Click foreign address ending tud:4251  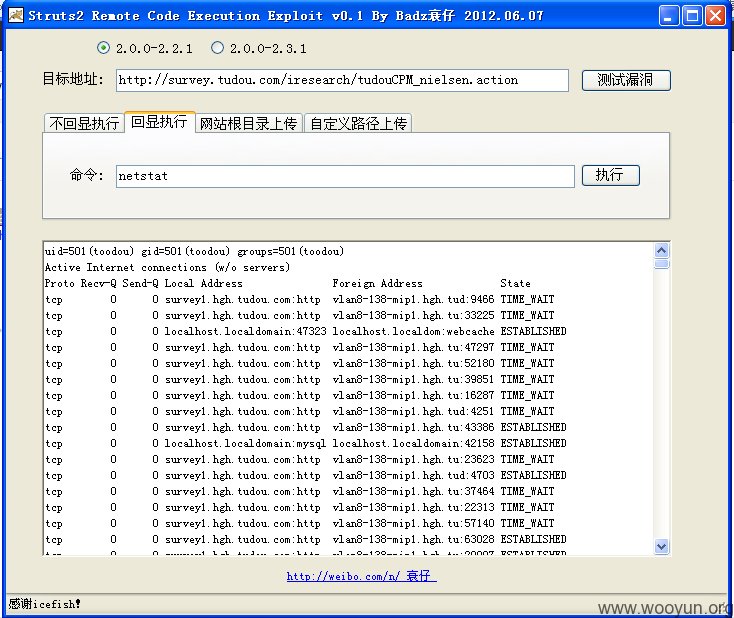[x=413, y=411]
